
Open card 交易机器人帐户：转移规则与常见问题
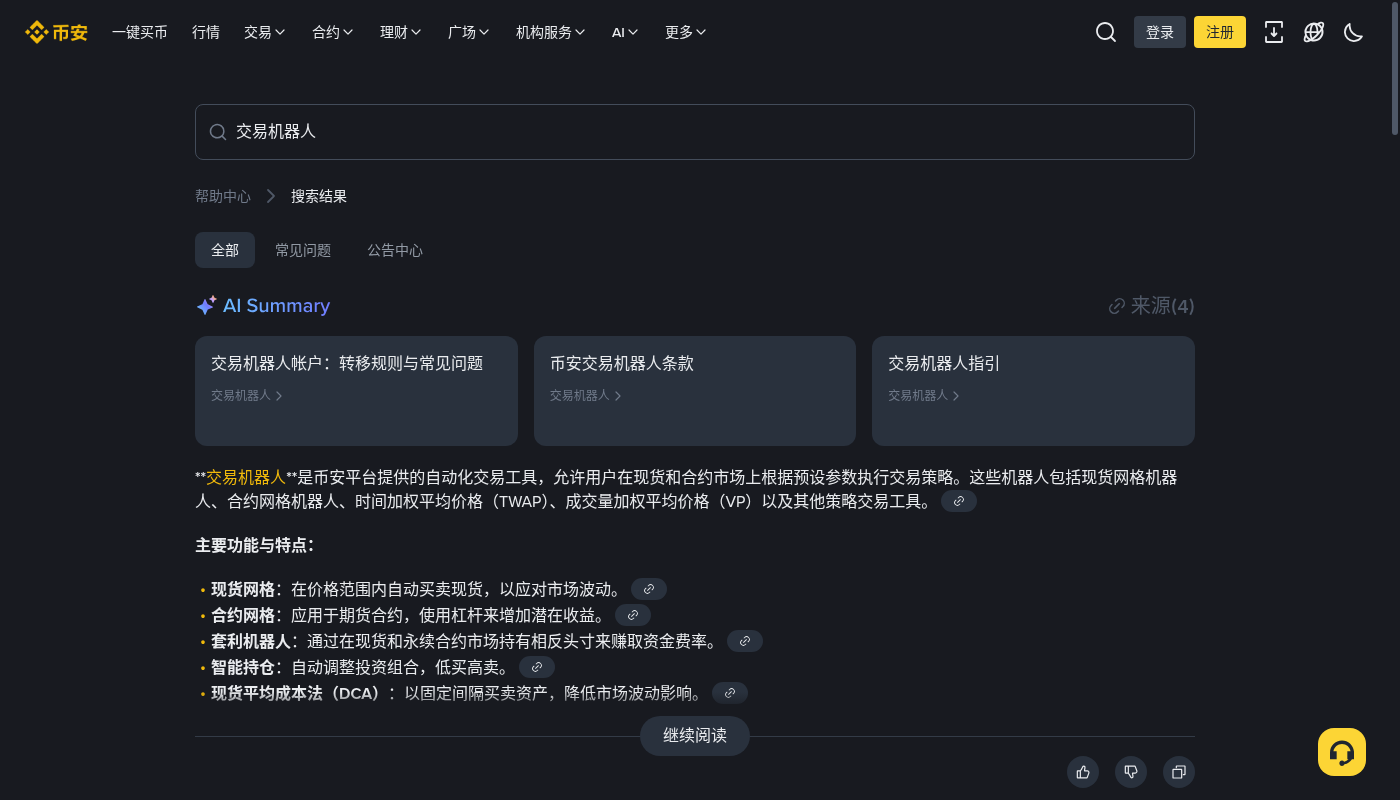click(356, 391)
